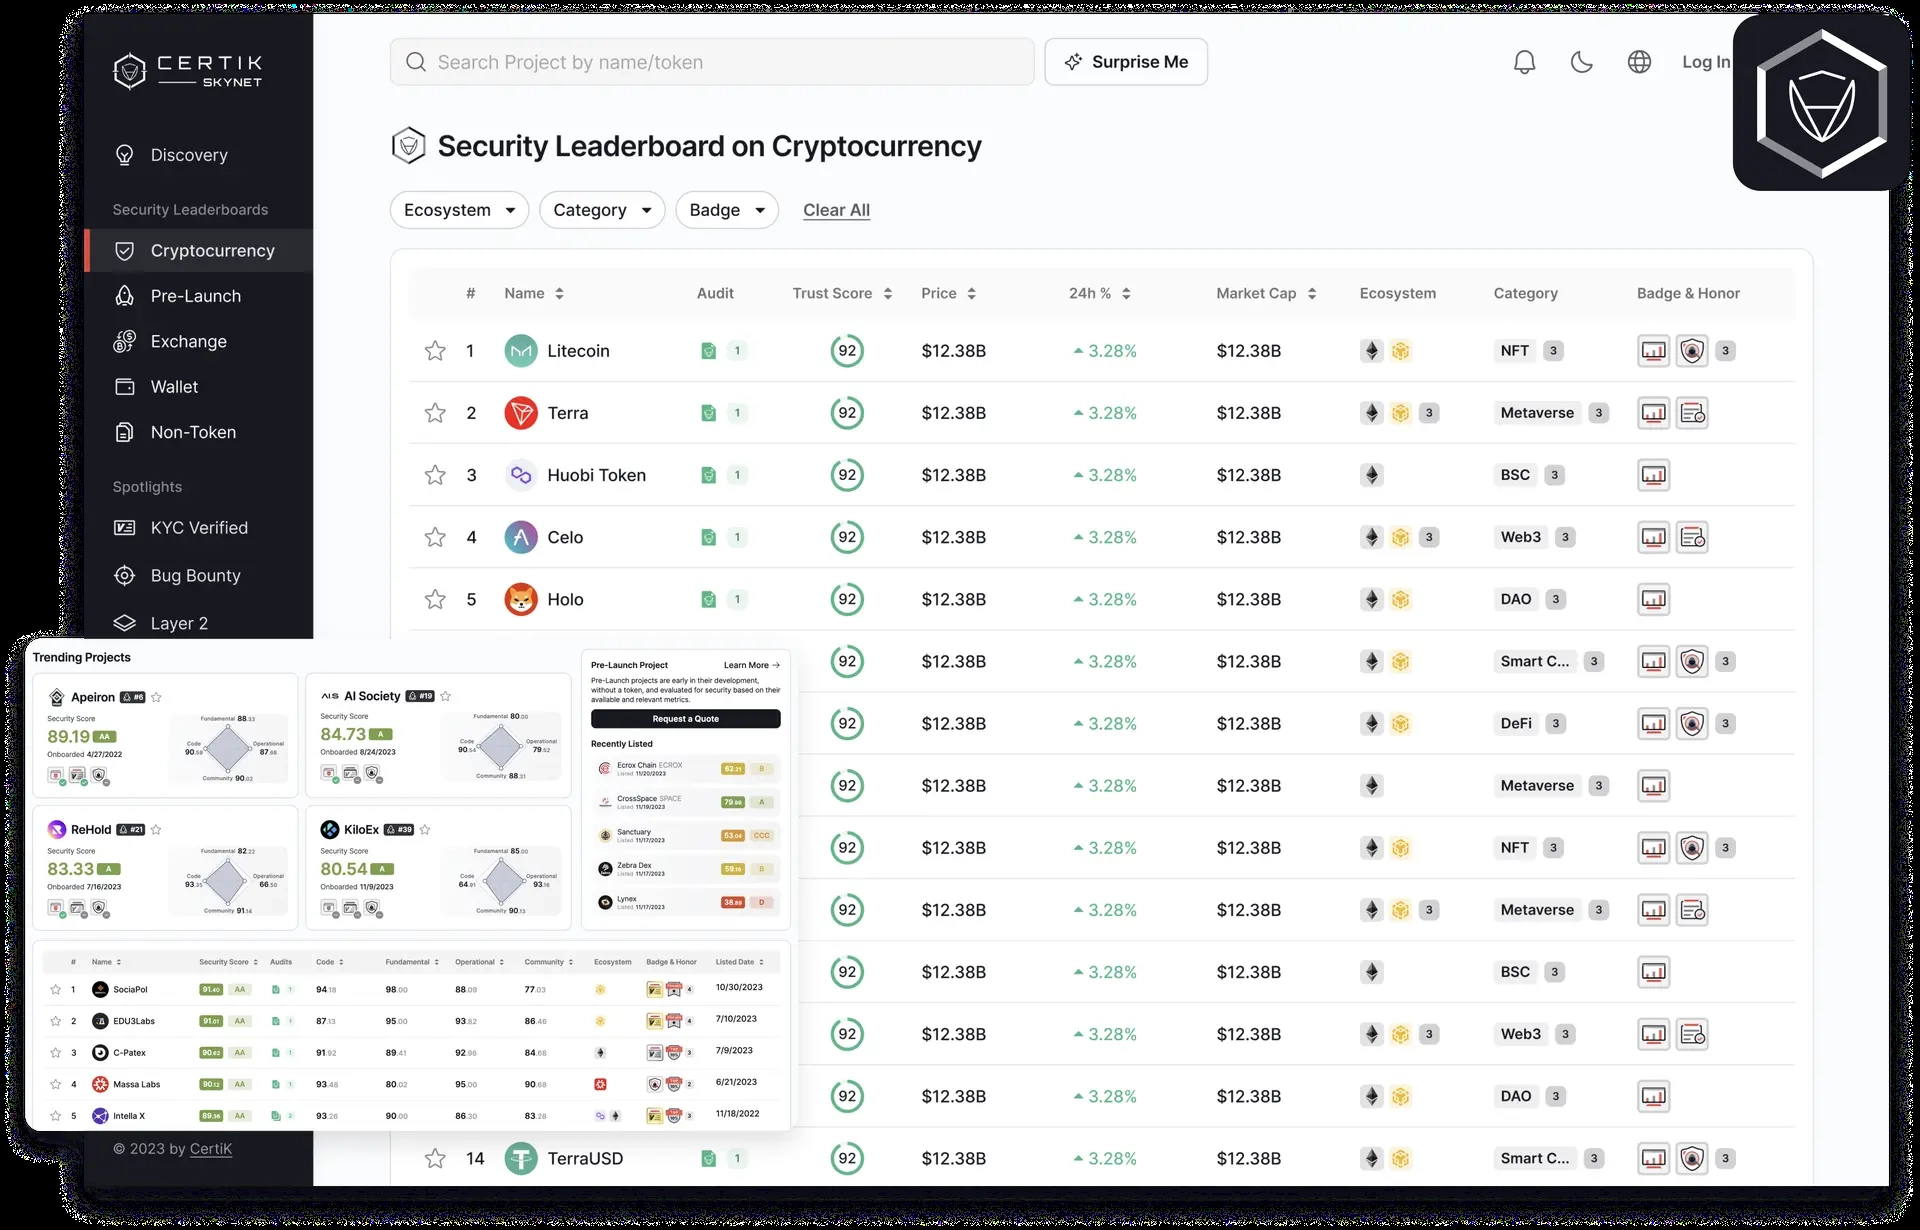Screen dimensions: 1920x1230
Task: Star the TerraUSD row
Action: coord(435,1158)
